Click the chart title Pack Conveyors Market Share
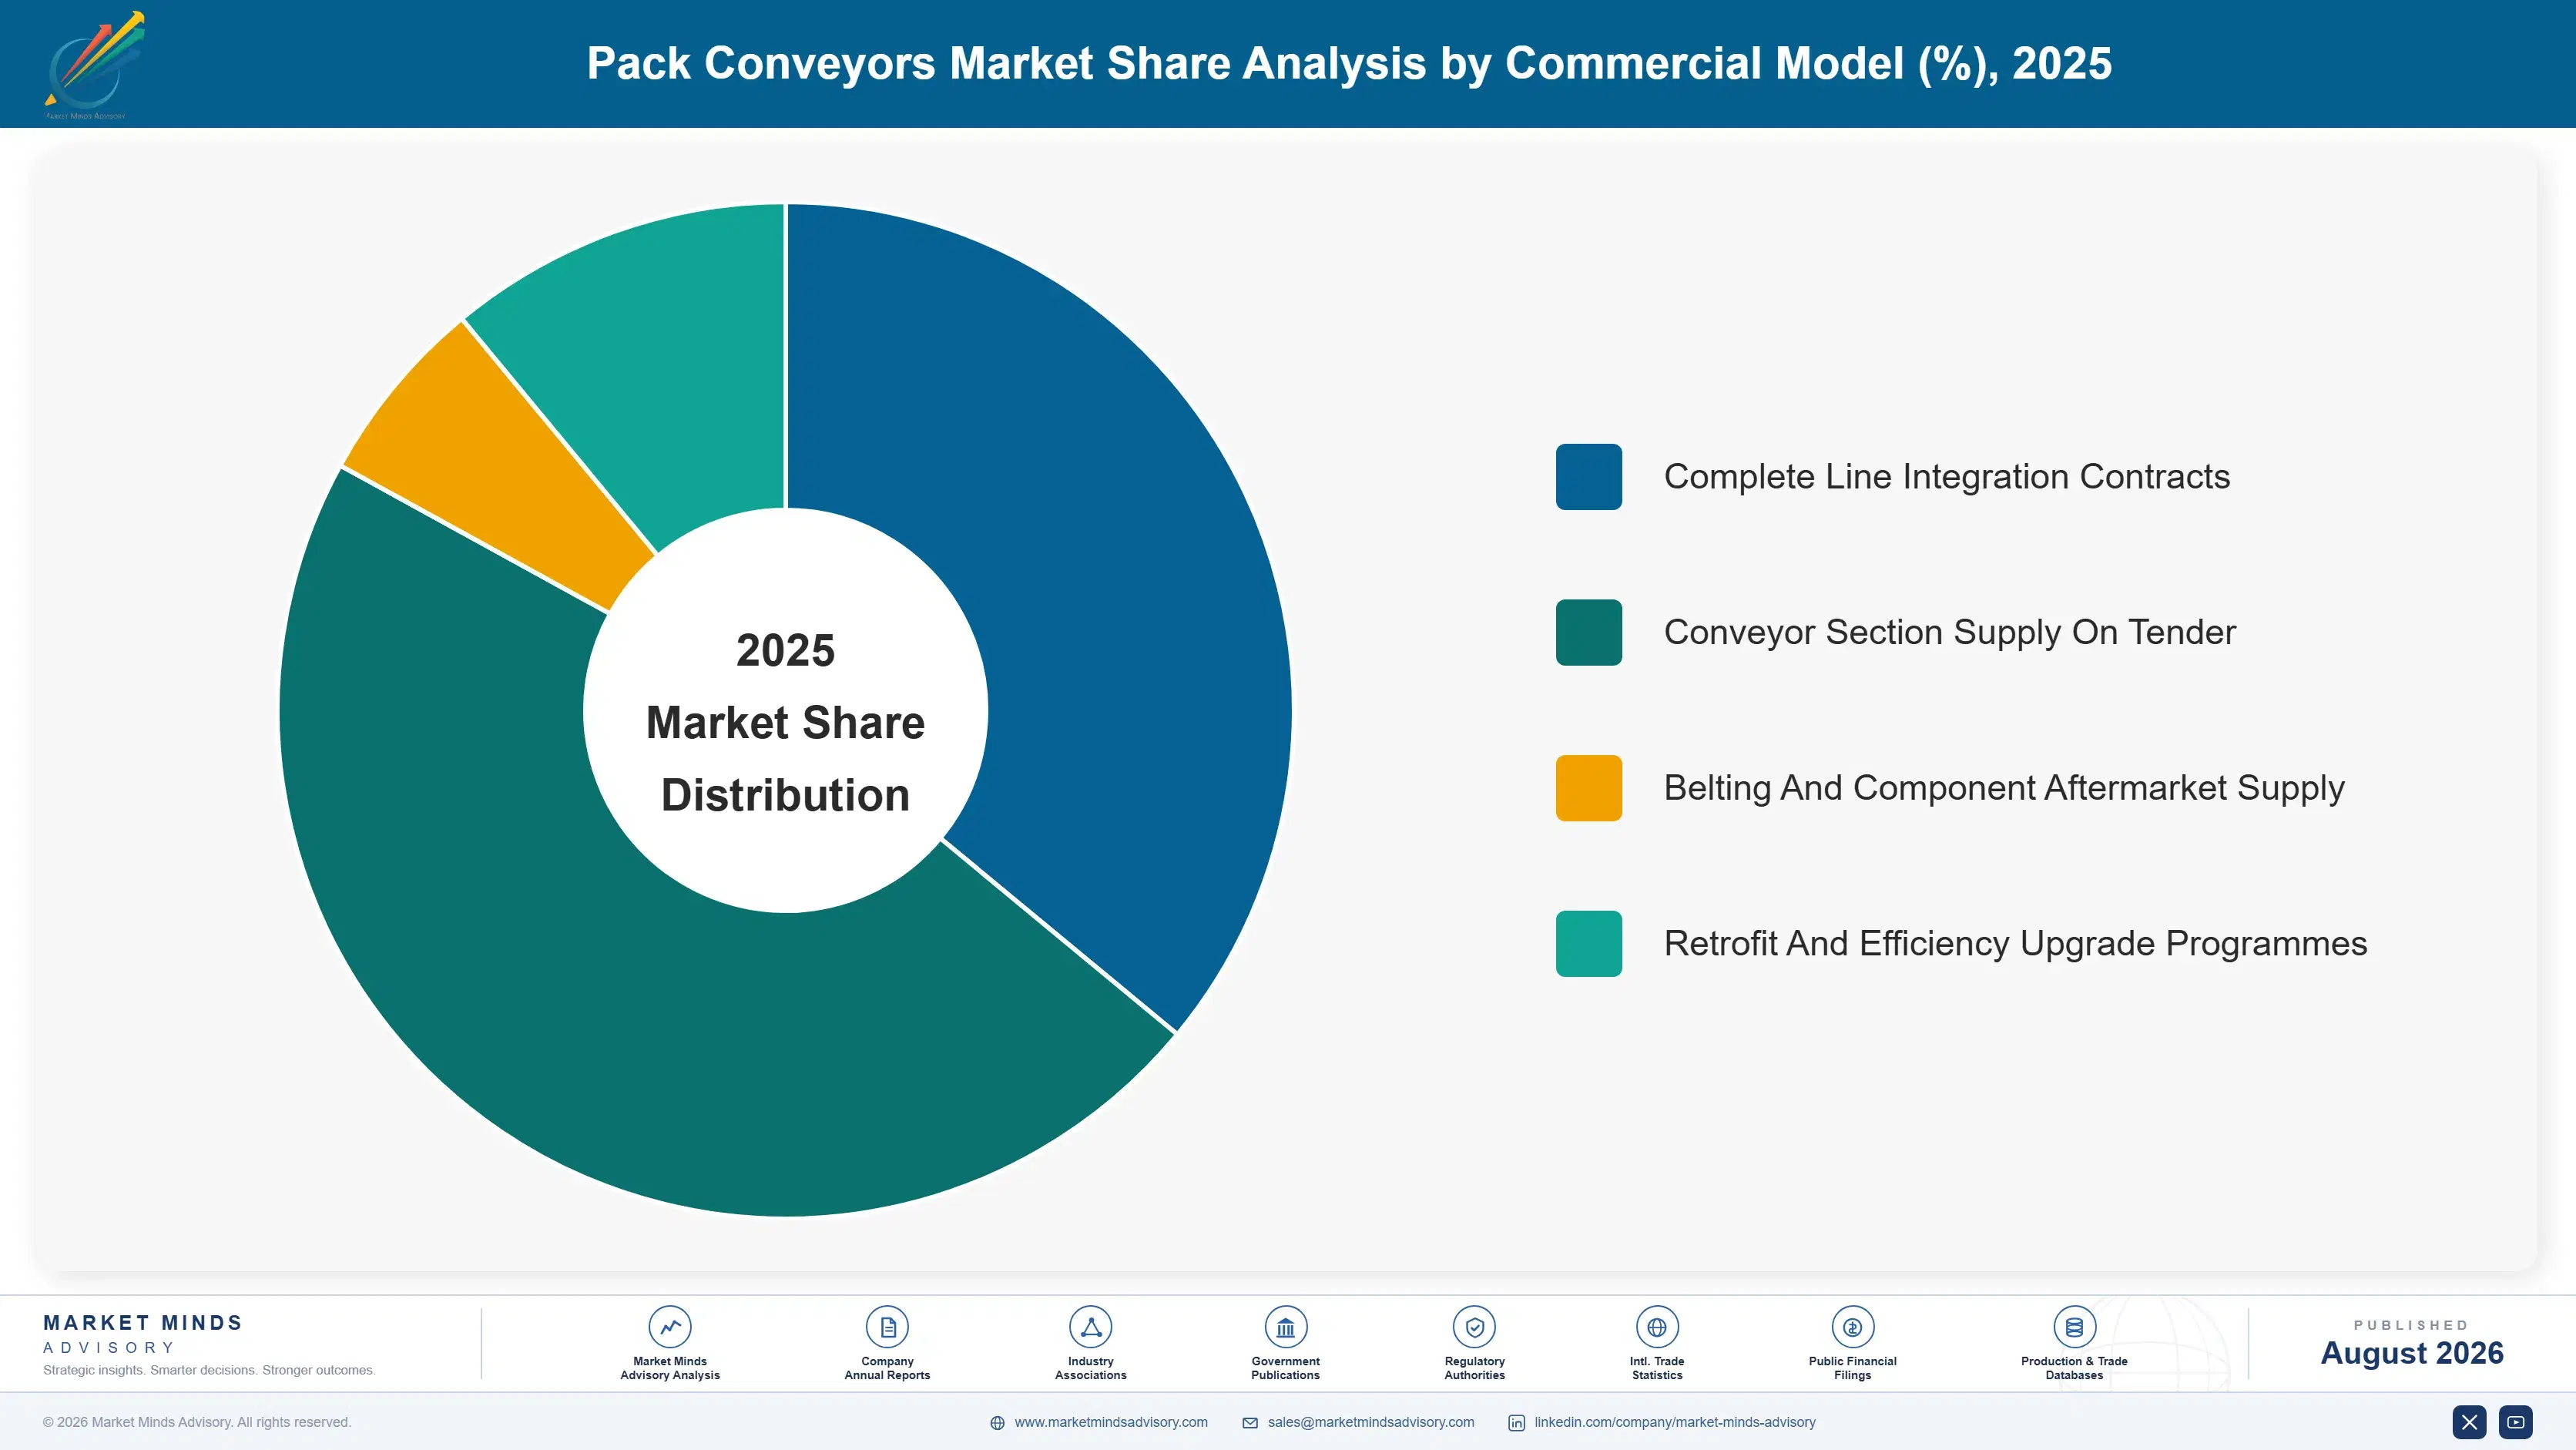This screenshot has width=2576, height=1450. tap(1349, 63)
